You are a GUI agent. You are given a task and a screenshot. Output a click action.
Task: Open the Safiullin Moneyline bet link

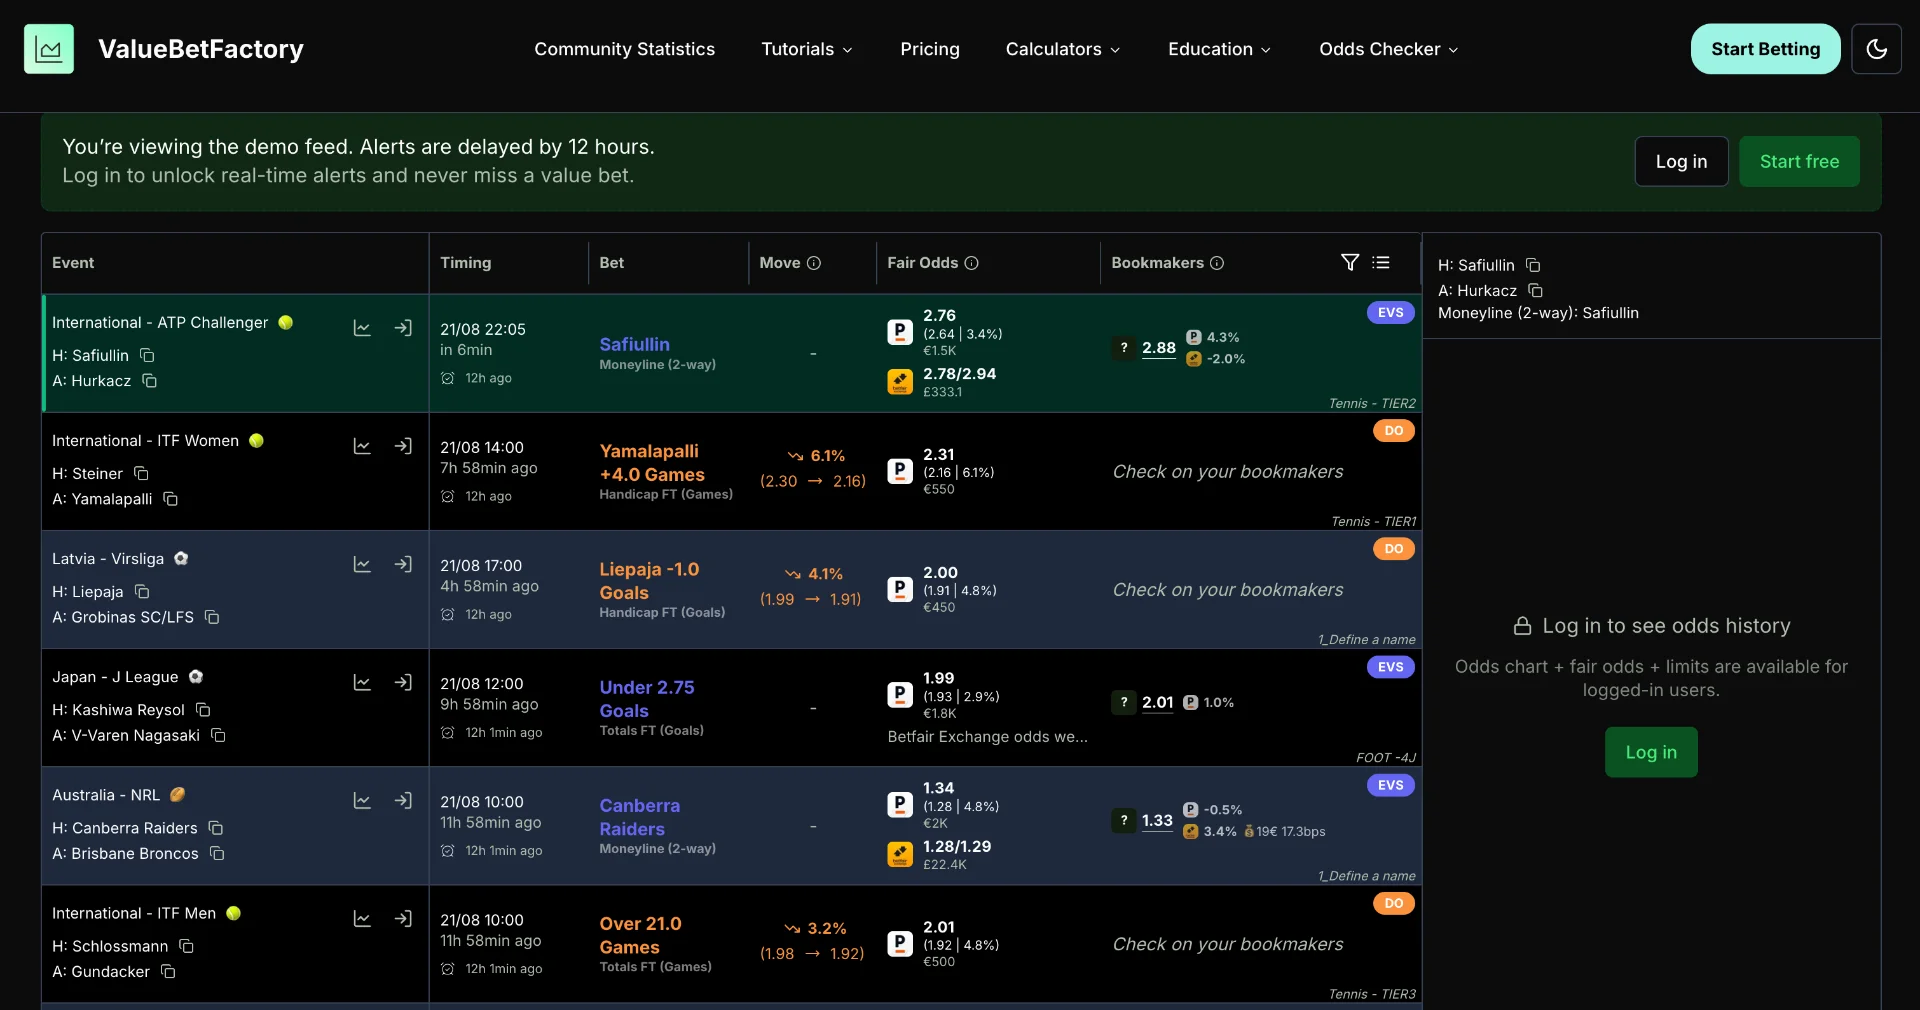click(634, 344)
